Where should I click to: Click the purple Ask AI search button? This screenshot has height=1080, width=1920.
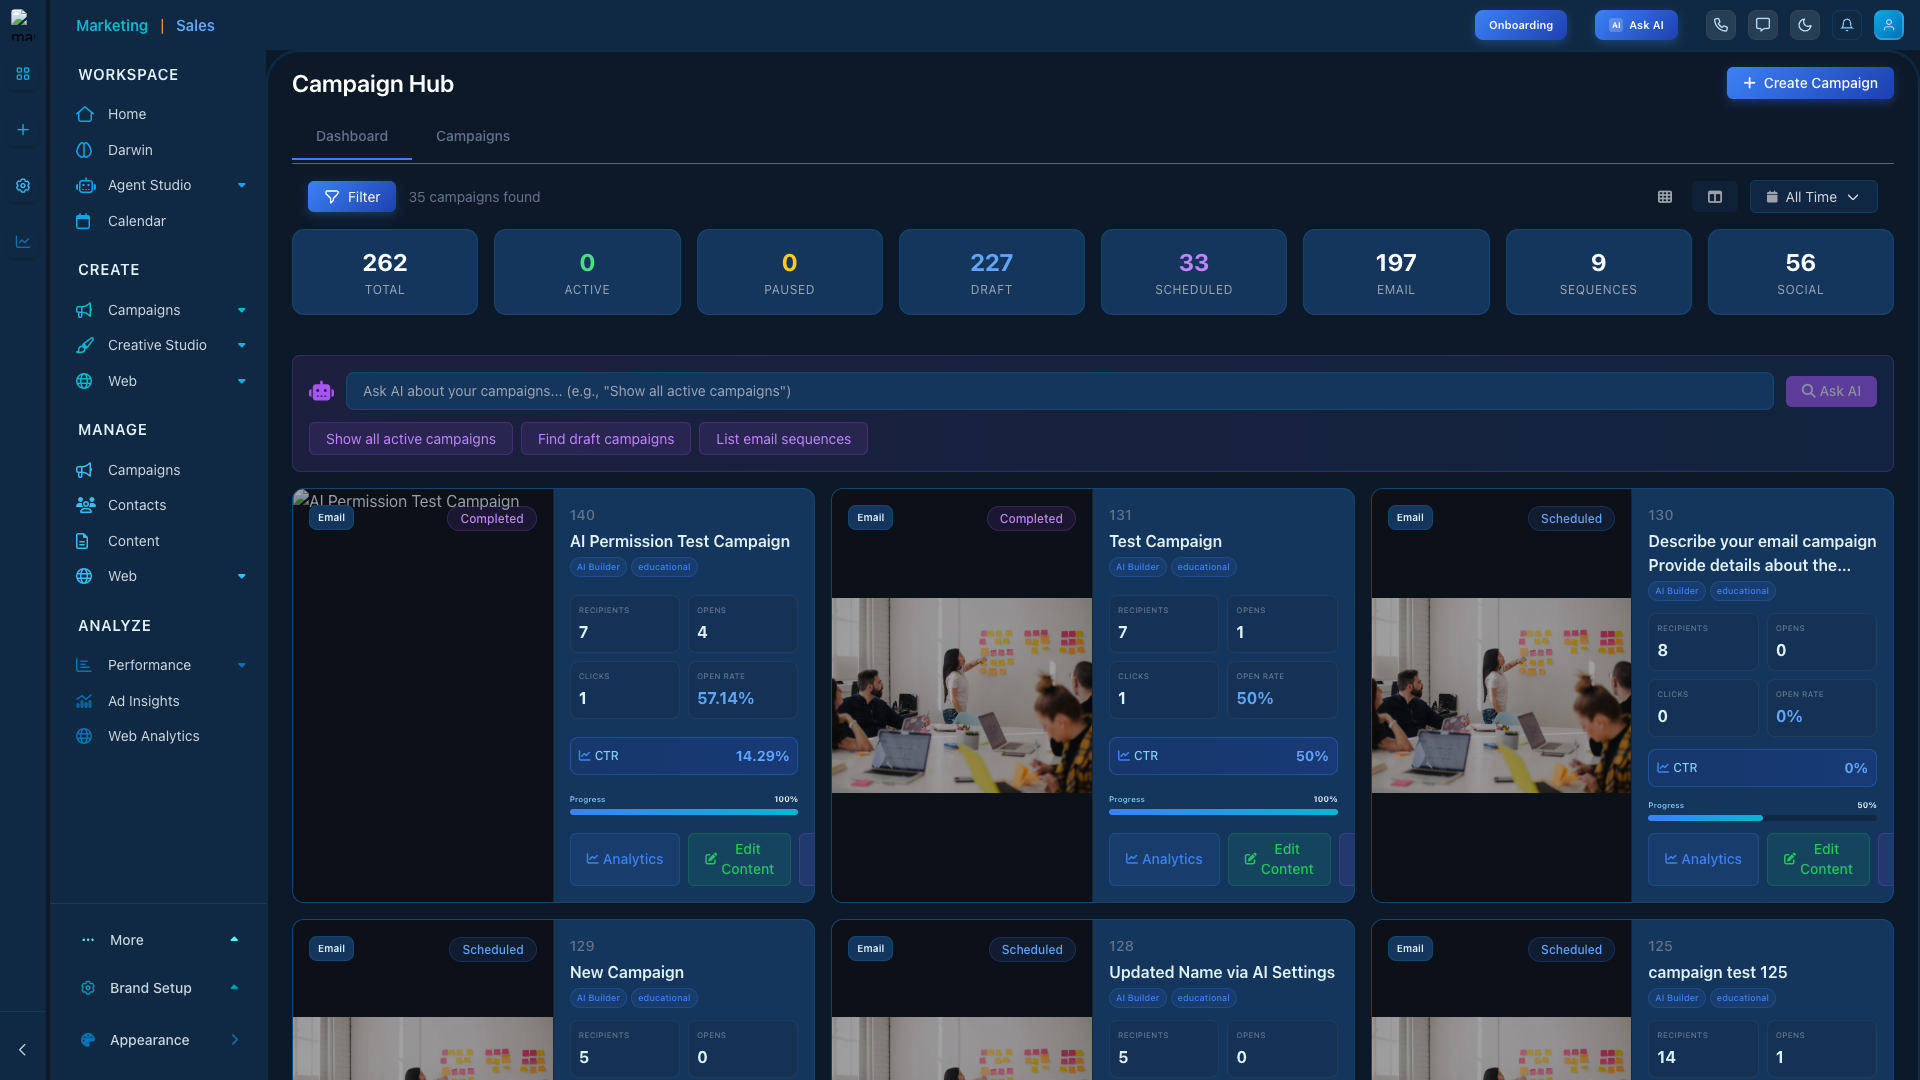click(x=1831, y=391)
